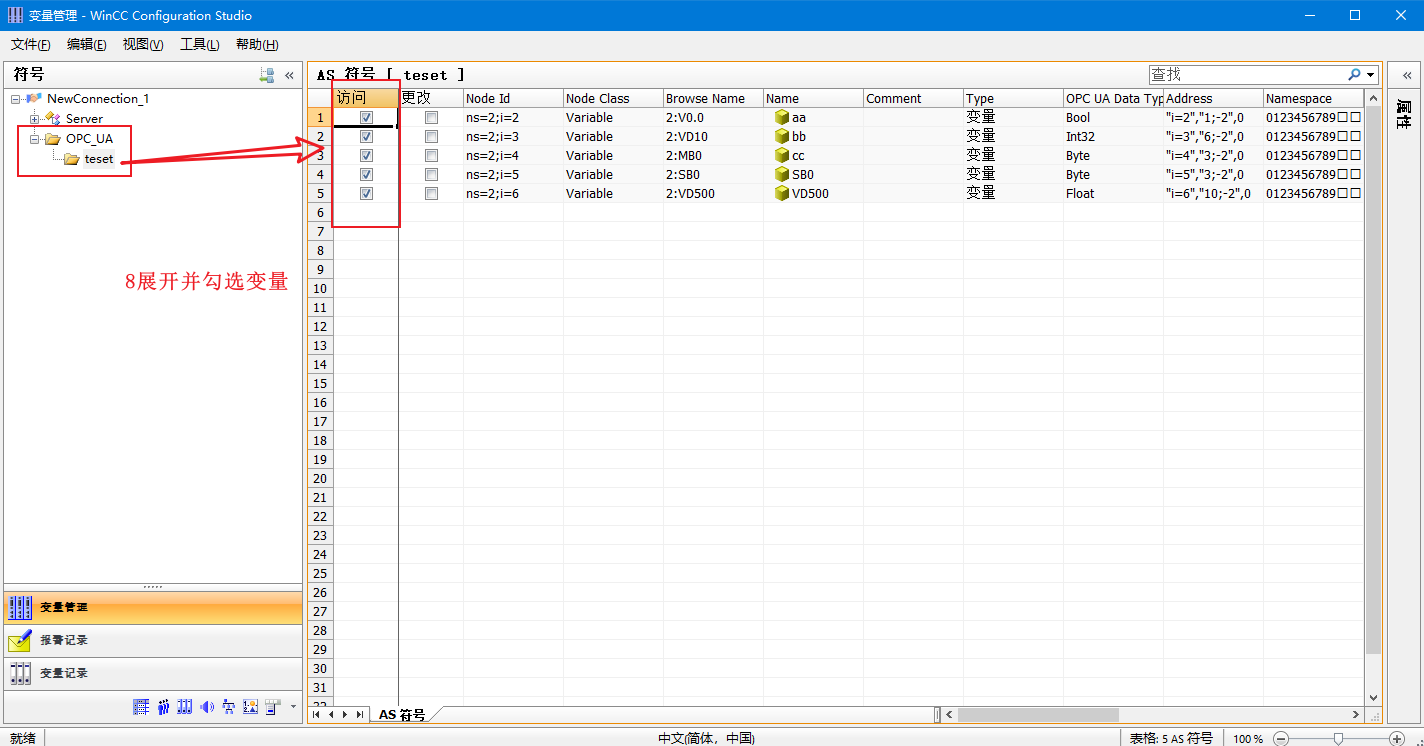This screenshot has width=1424, height=746.
Task: Click the yellow cube icon next to SB0
Action: [782, 175]
